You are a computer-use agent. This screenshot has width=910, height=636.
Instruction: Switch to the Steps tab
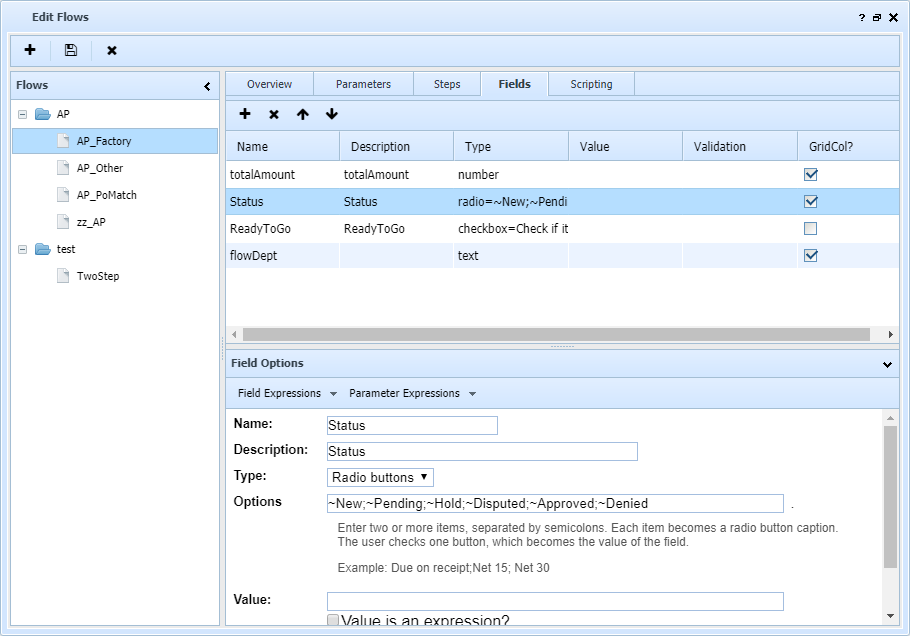pyautogui.click(x=447, y=84)
